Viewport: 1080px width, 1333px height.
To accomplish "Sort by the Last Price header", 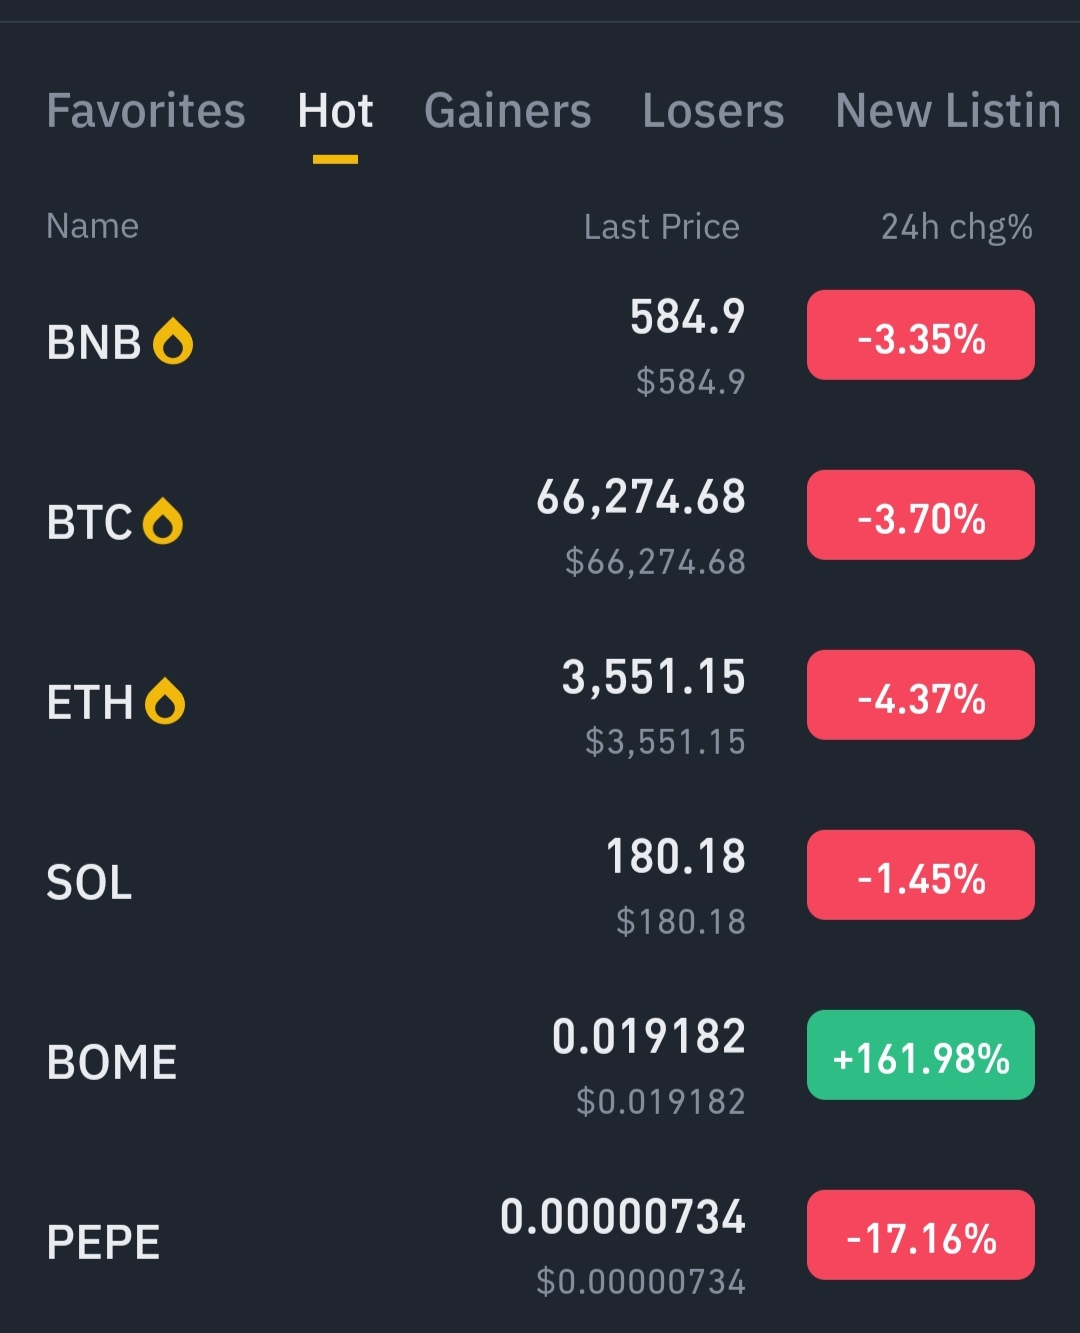I will pos(662,227).
